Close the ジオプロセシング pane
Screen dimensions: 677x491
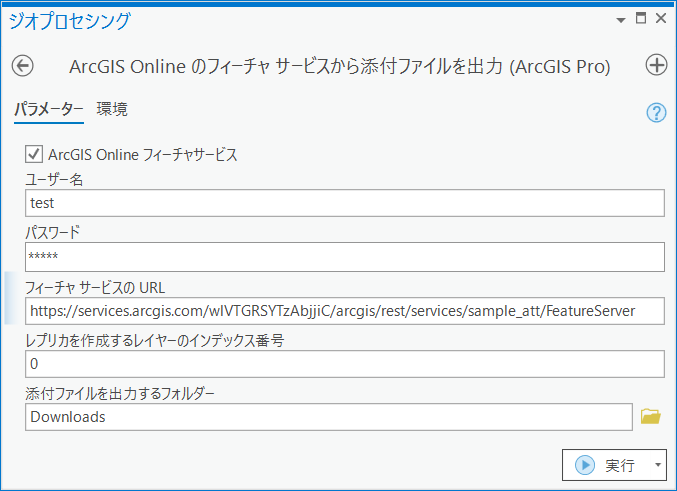661,18
